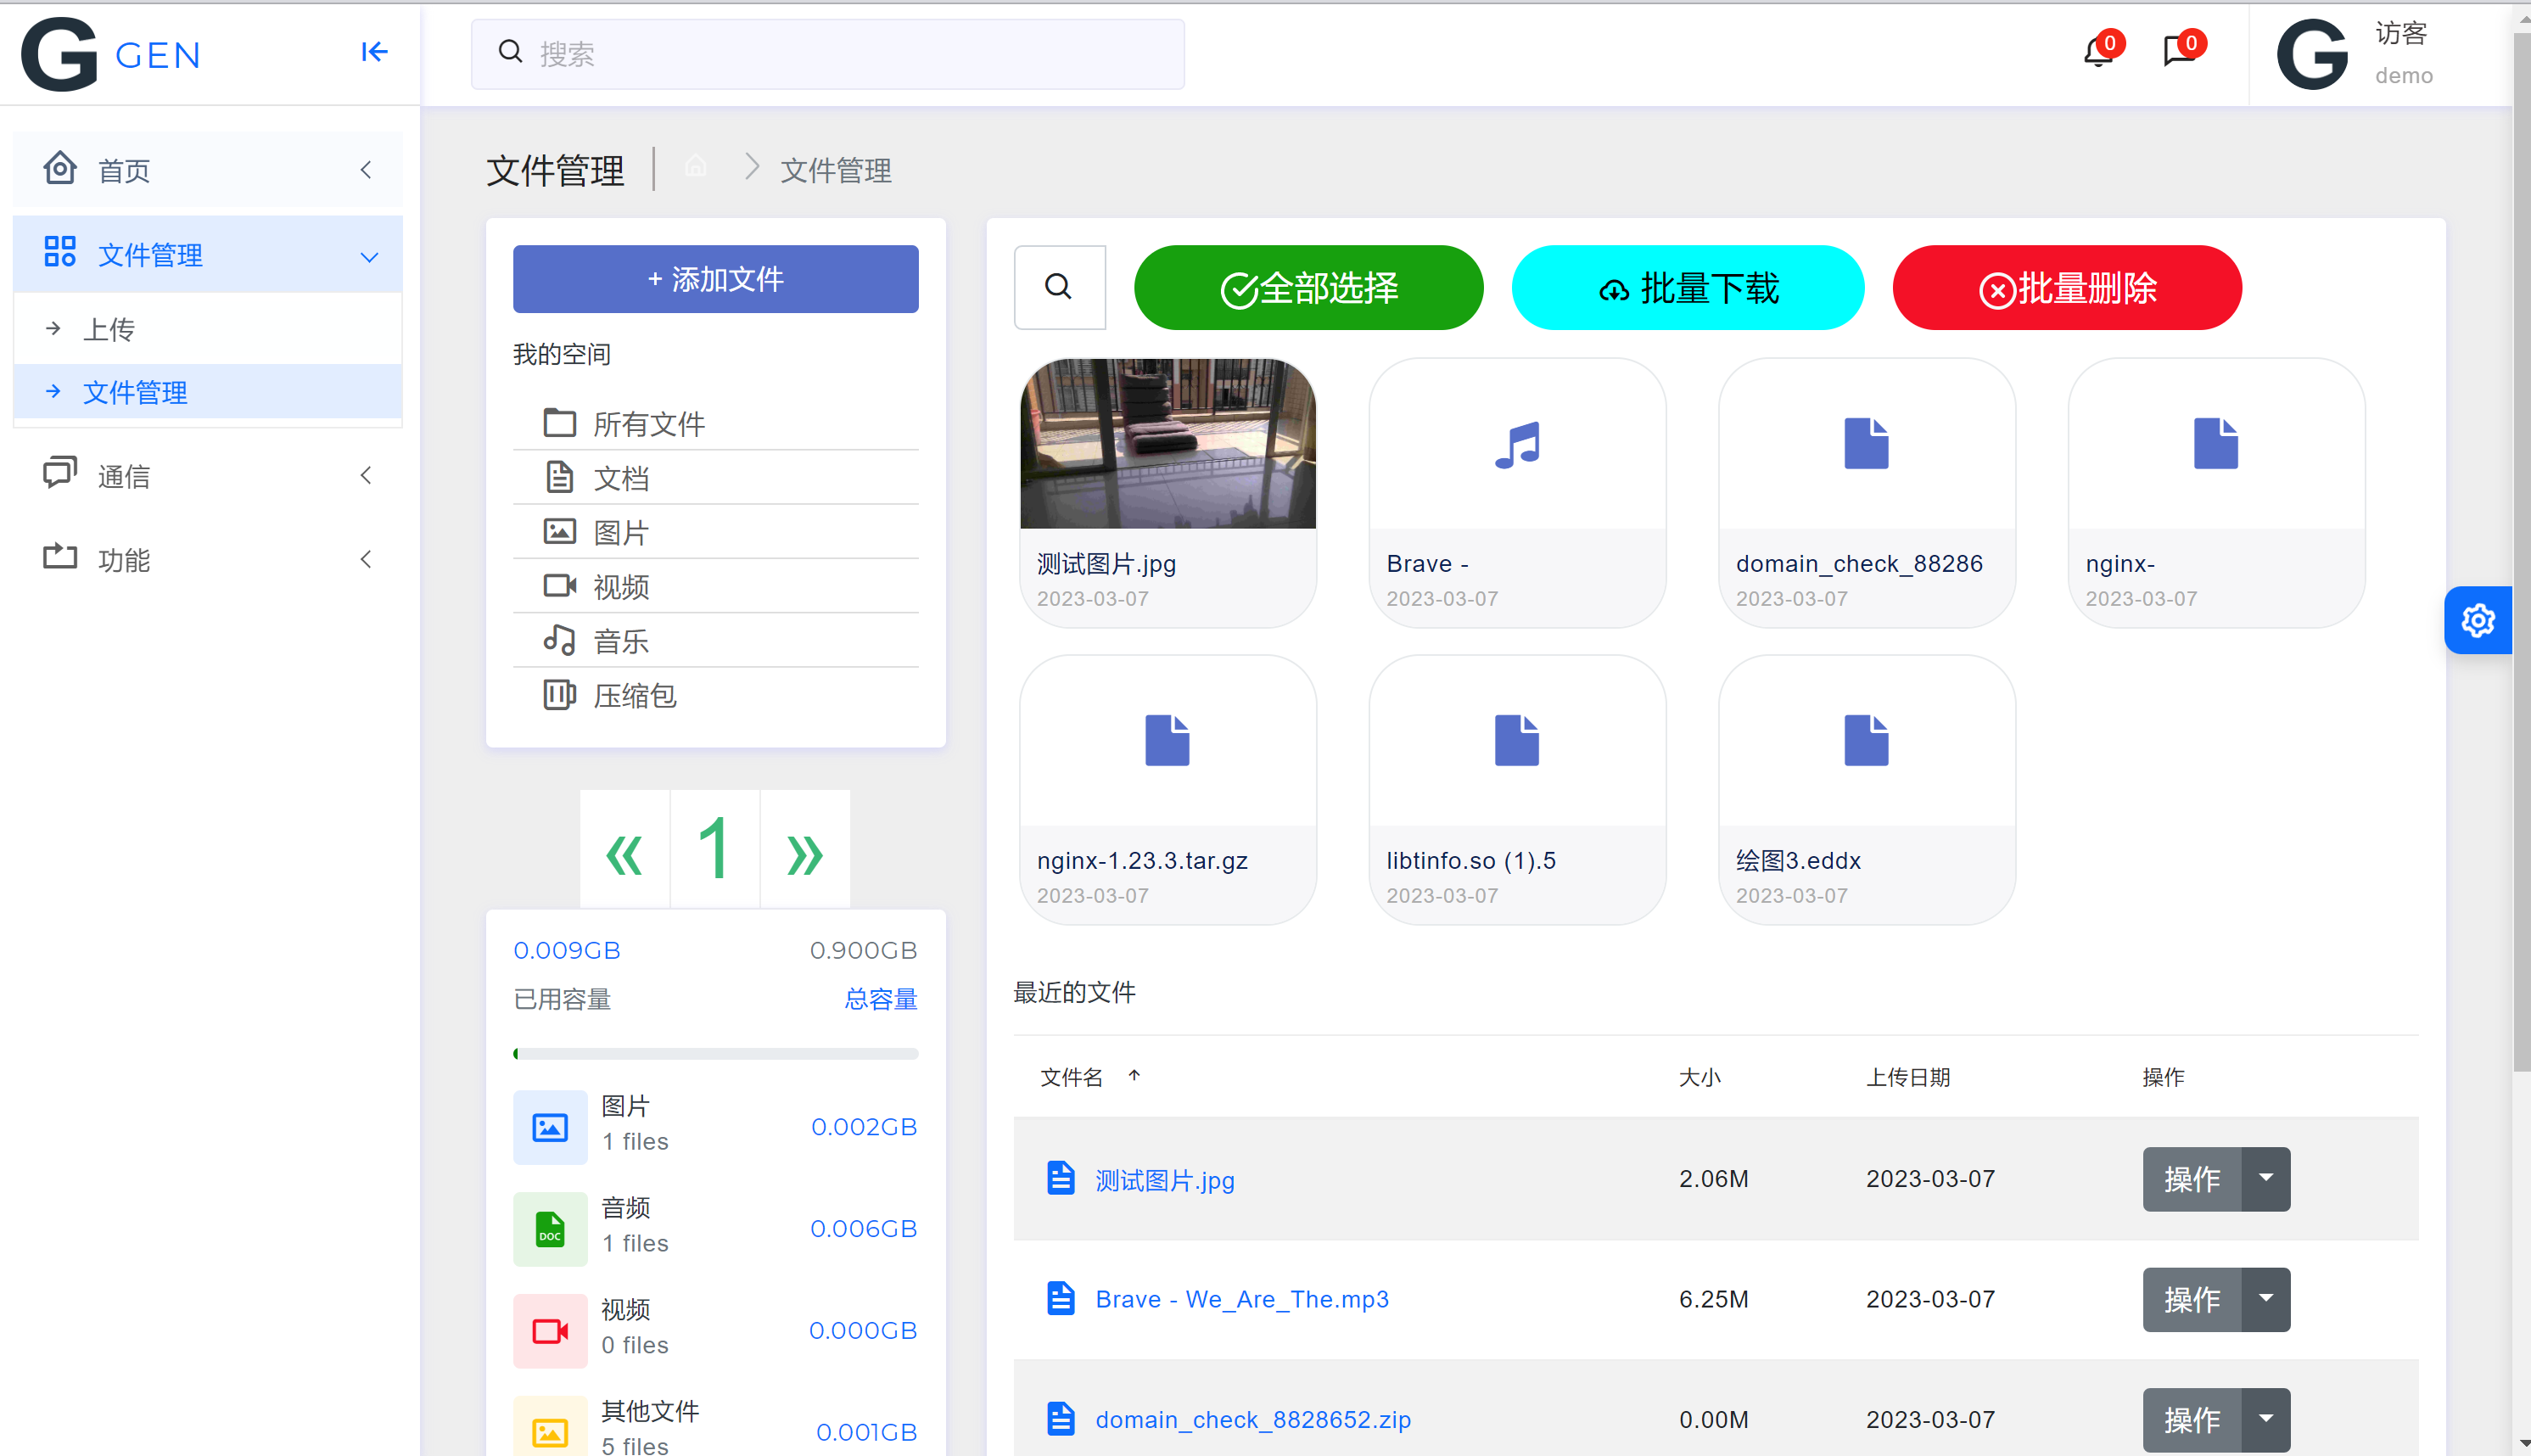Focus the 搜索 input field
Image resolution: width=2531 pixels, height=1456 pixels.
828,54
